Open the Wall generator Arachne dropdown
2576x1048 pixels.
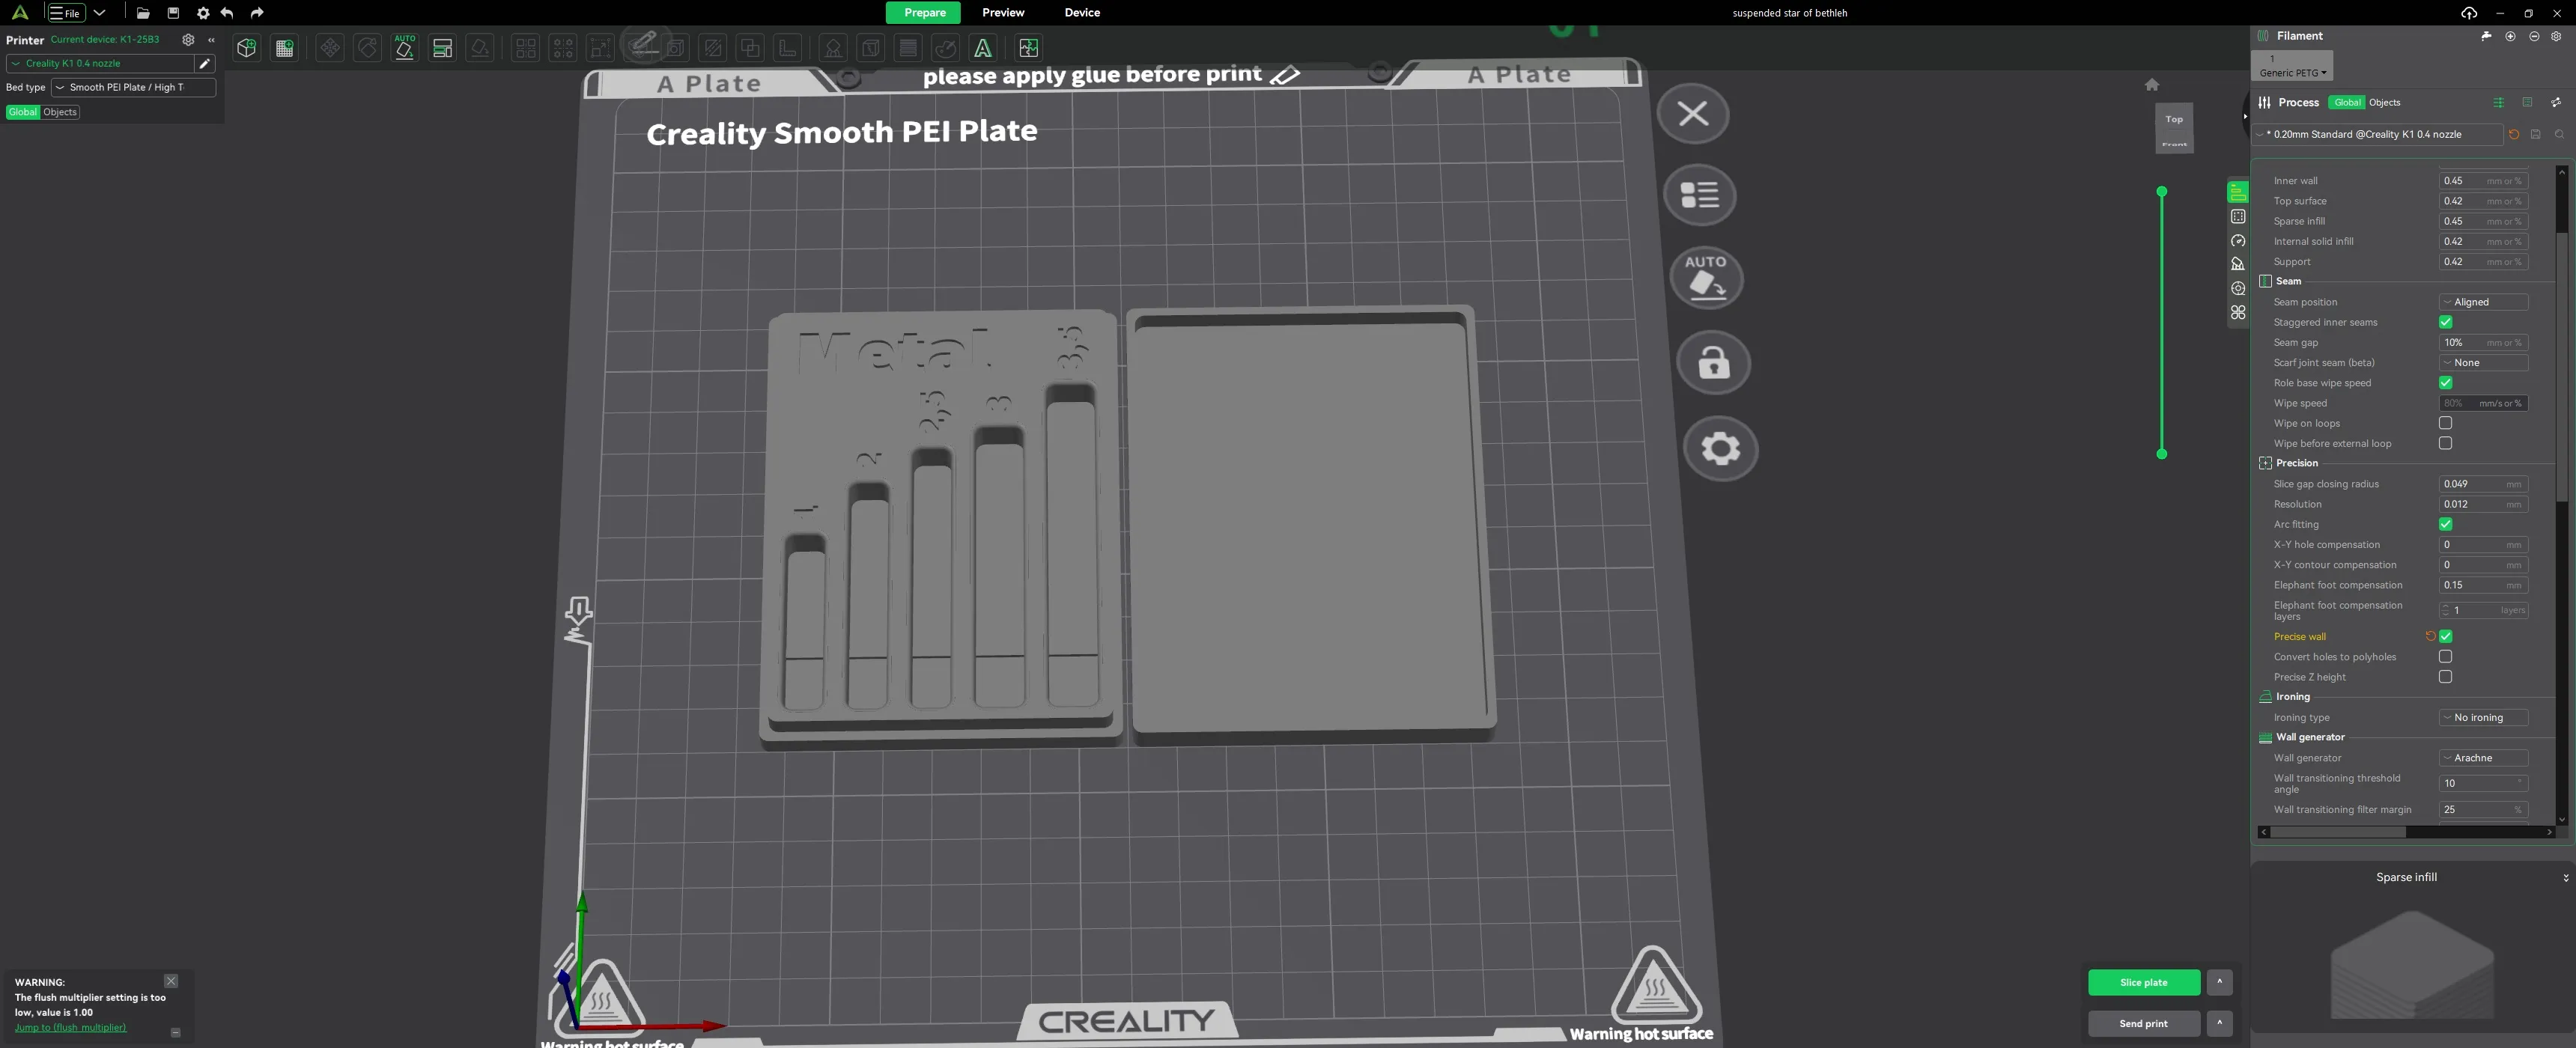(x=2483, y=758)
